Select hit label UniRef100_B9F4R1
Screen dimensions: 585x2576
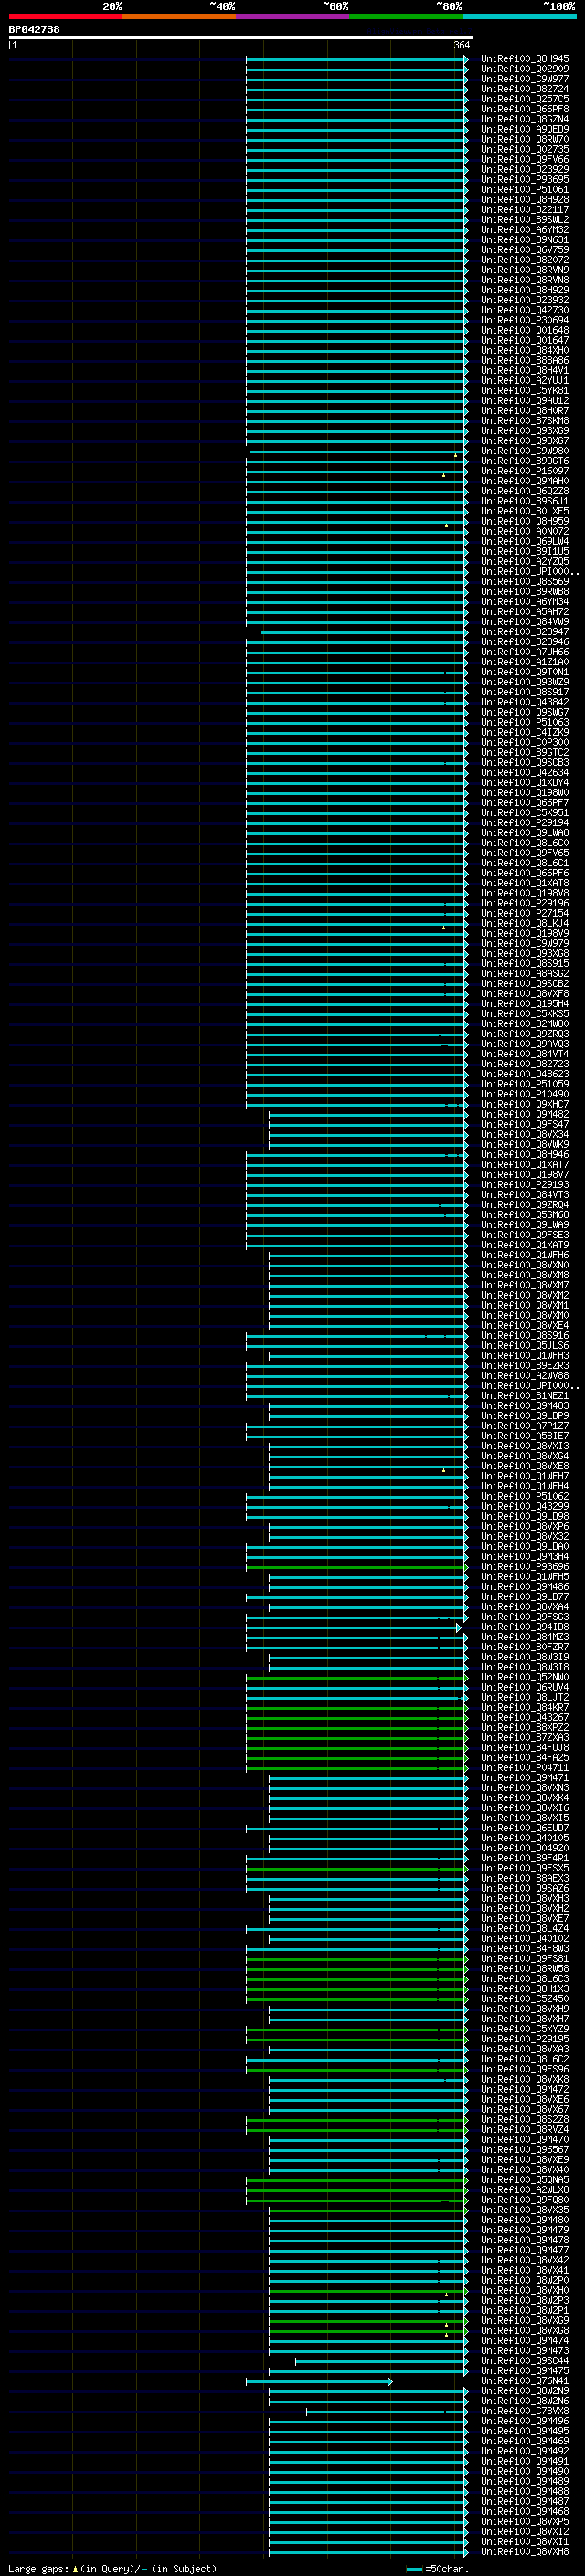pyautogui.click(x=525, y=1858)
